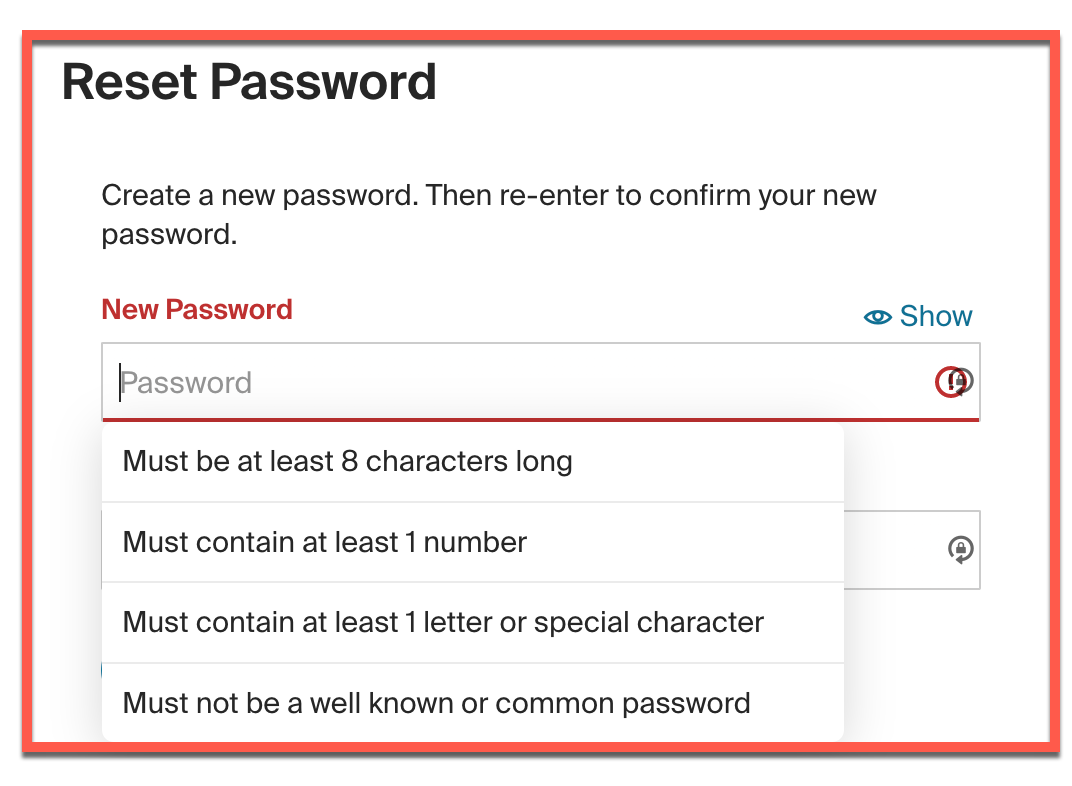
Task: Click the eye icon beside Show
Action: (878, 317)
